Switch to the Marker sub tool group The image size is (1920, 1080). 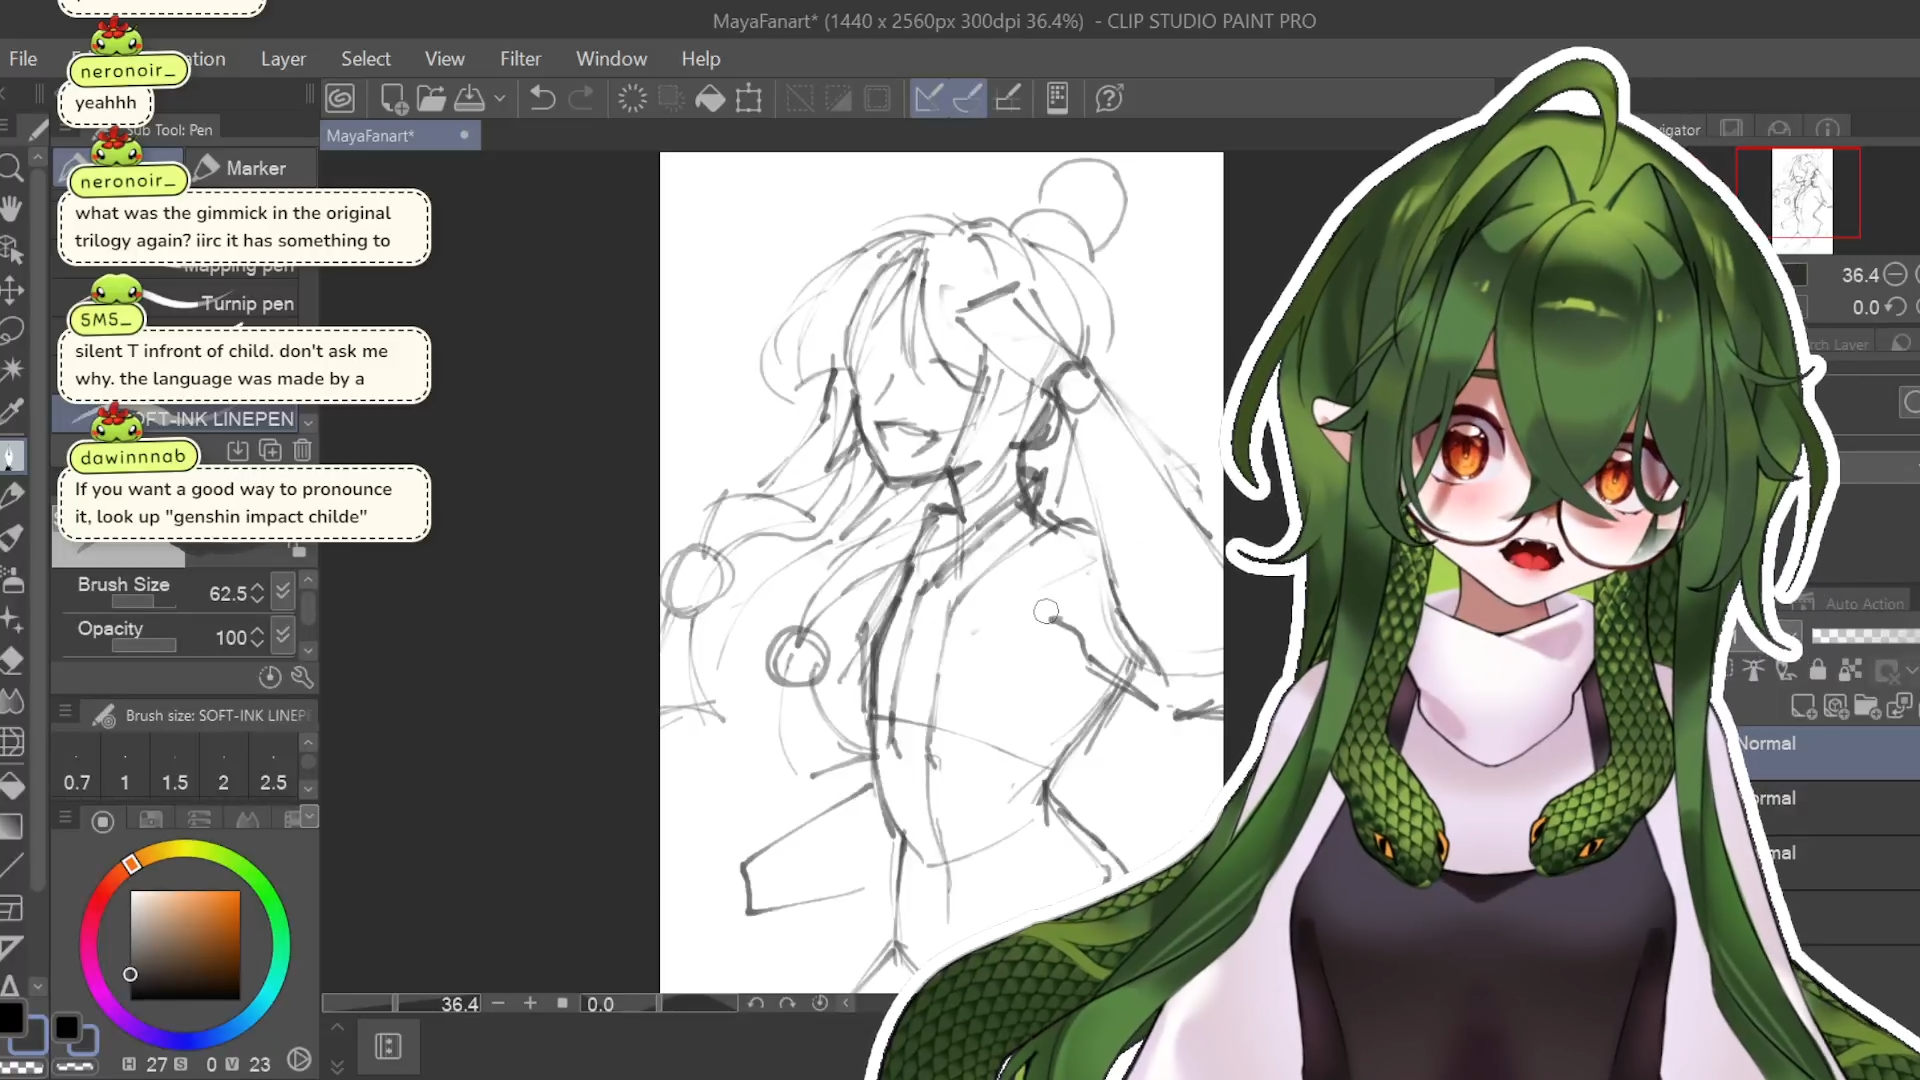252,168
